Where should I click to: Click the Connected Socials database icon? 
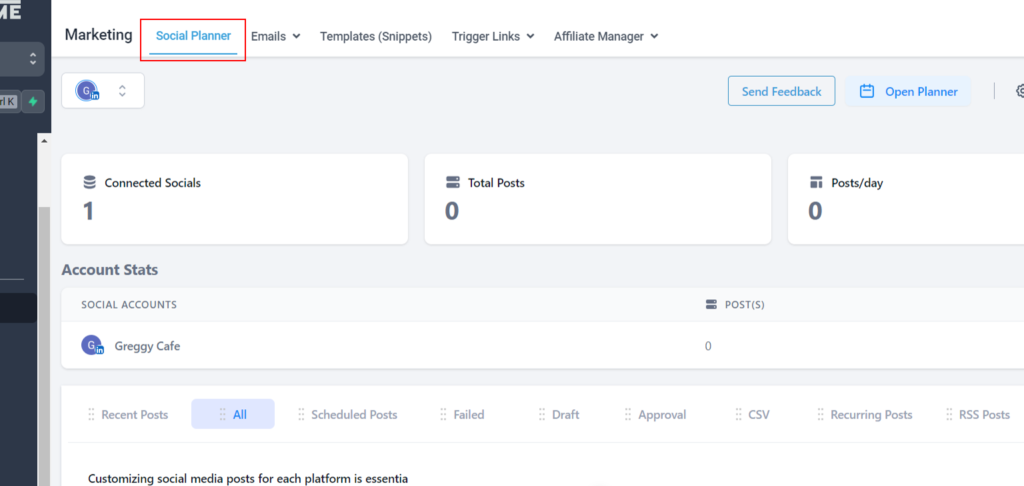tap(90, 183)
